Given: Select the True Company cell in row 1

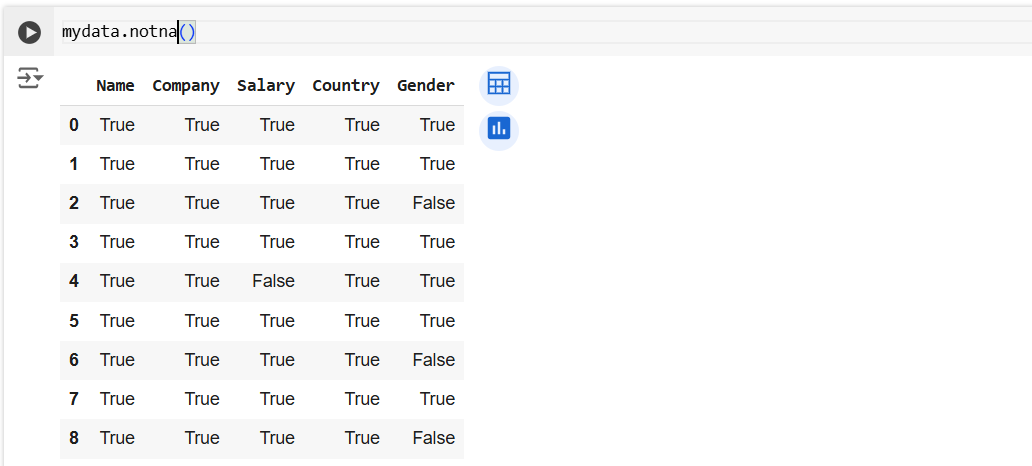Looking at the screenshot, I should coord(202,164).
